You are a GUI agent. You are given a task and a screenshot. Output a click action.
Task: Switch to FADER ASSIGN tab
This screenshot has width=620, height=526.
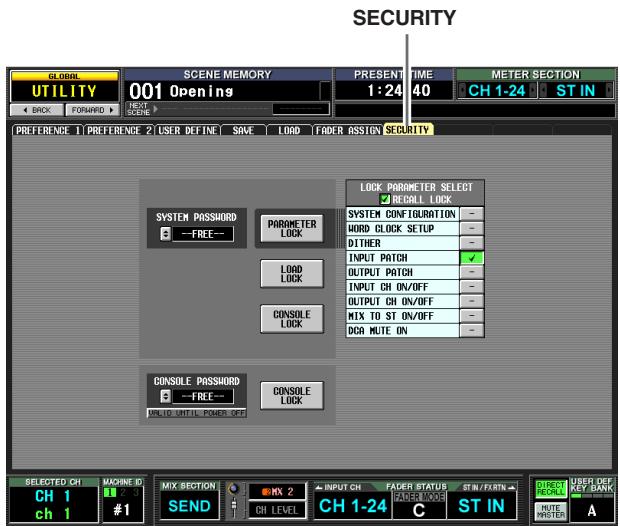point(348,131)
